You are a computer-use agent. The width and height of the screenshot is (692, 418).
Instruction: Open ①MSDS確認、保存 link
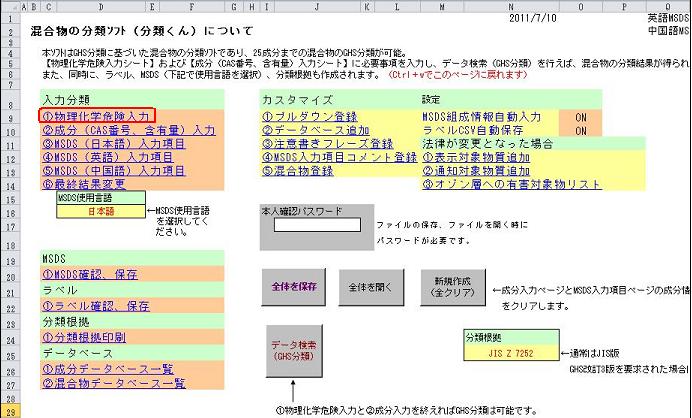coord(90,275)
